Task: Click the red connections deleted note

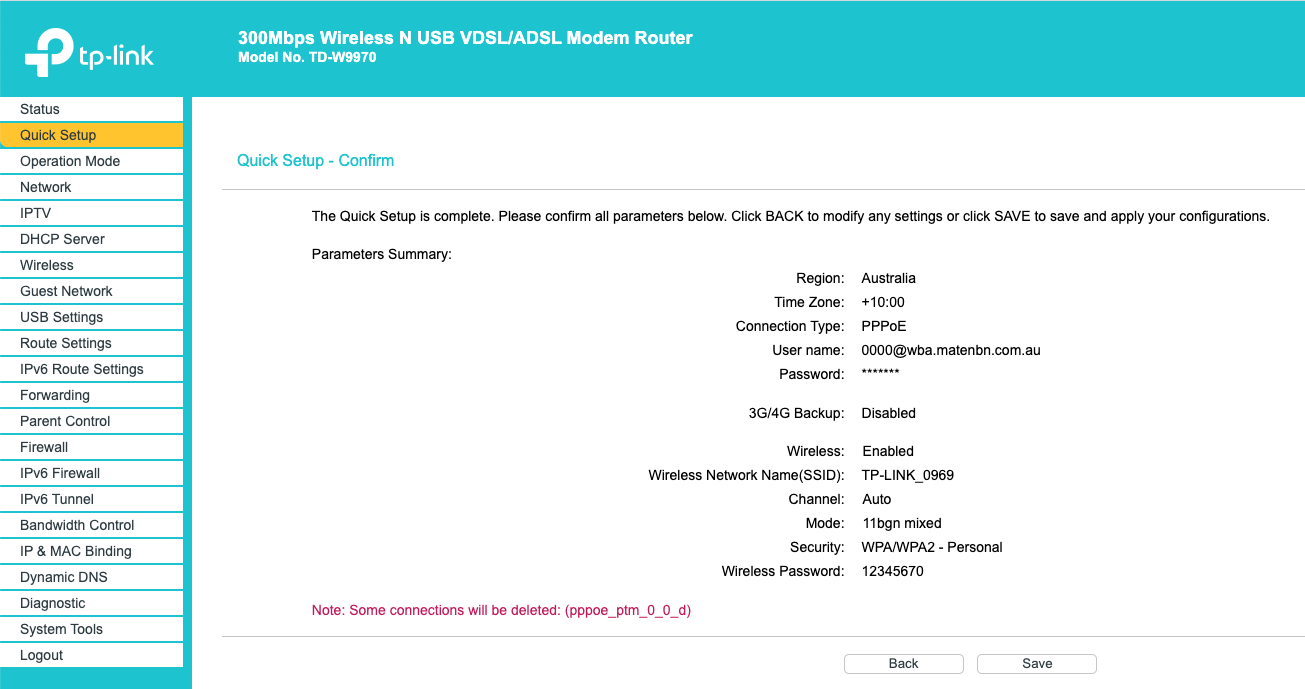Action: pos(502,610)
